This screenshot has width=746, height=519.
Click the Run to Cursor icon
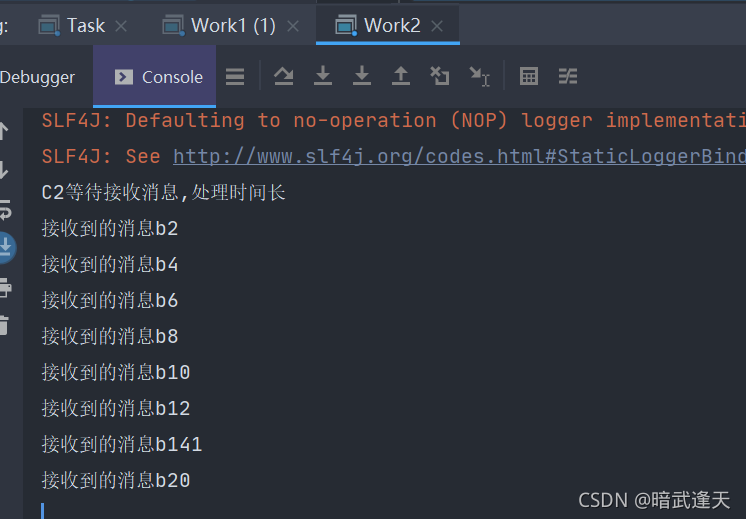coord(480,77)
